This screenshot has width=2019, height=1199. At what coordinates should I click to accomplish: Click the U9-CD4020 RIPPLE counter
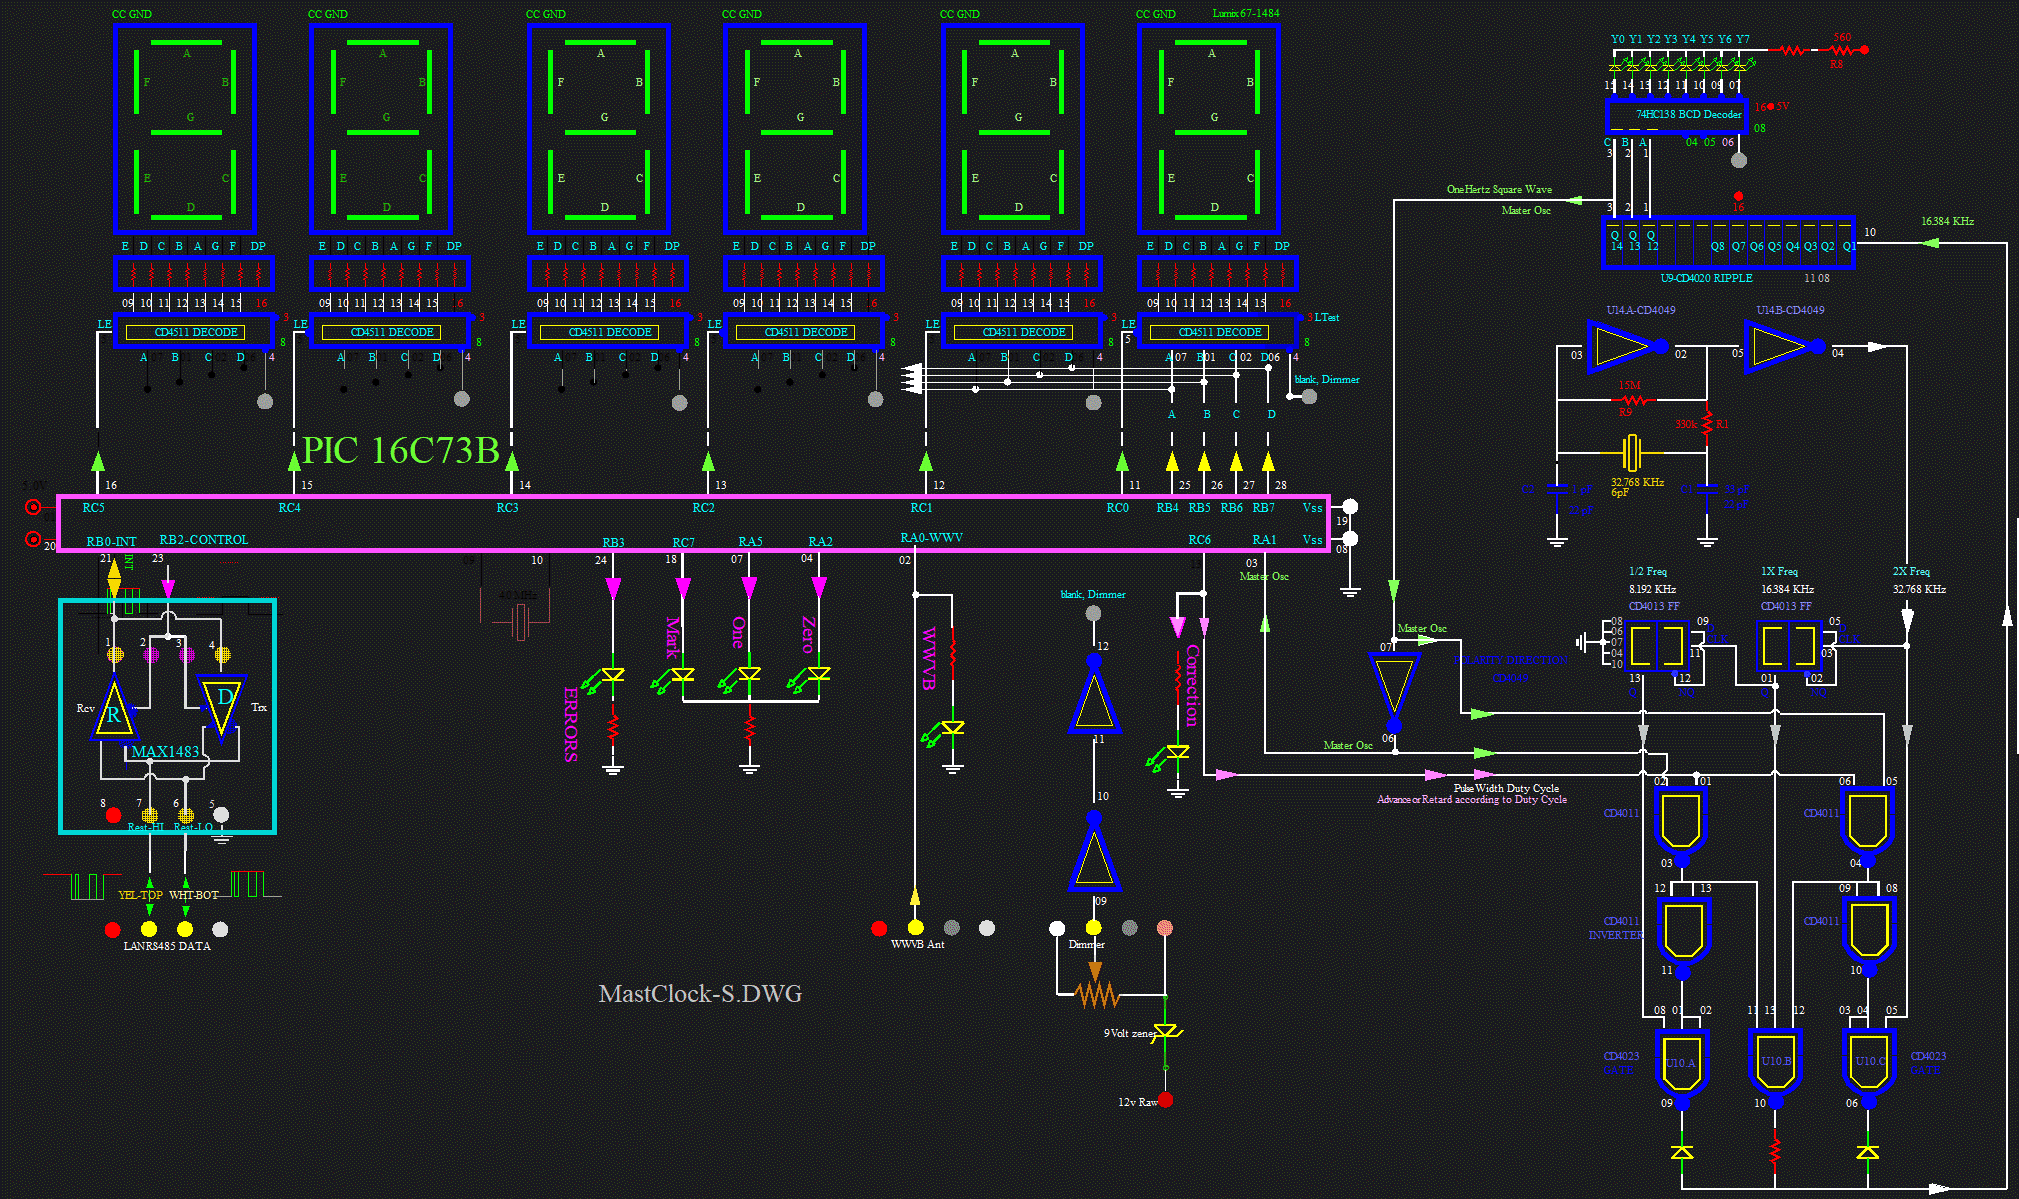1728,240
